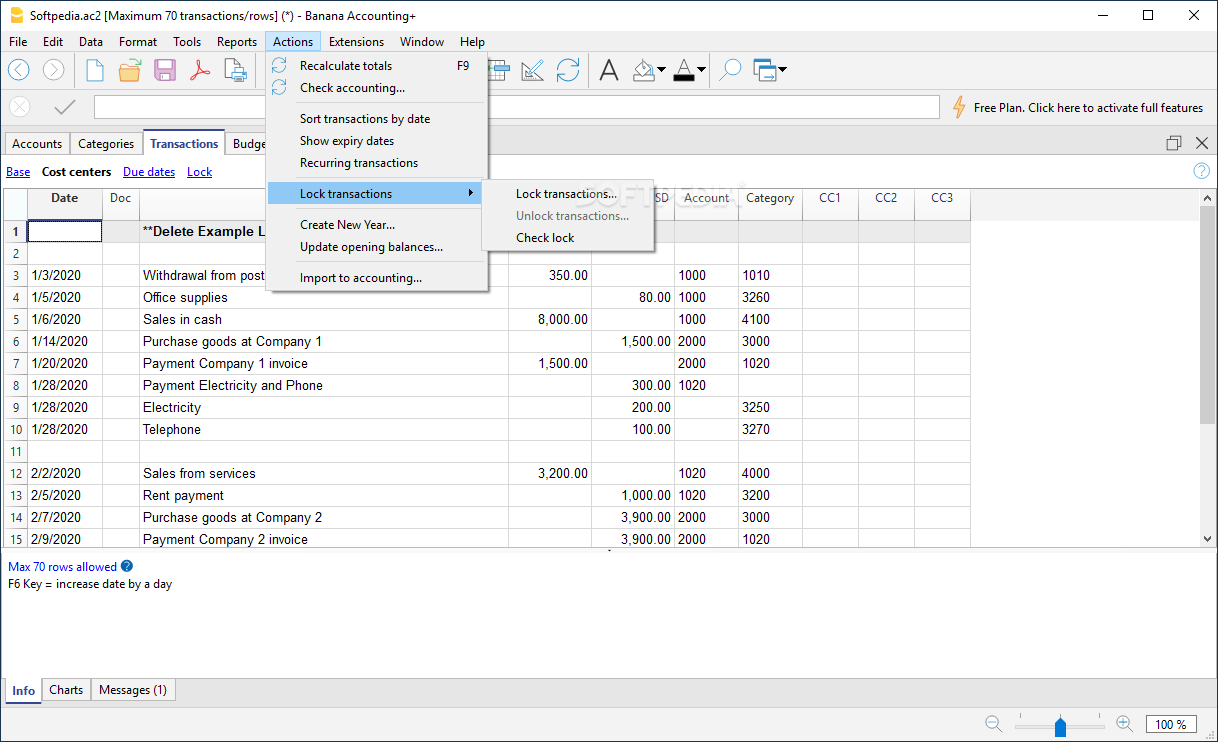This screenshot has height=742, width=1218.
Task: Open a file with the folder icon
Action: [130, 70]
